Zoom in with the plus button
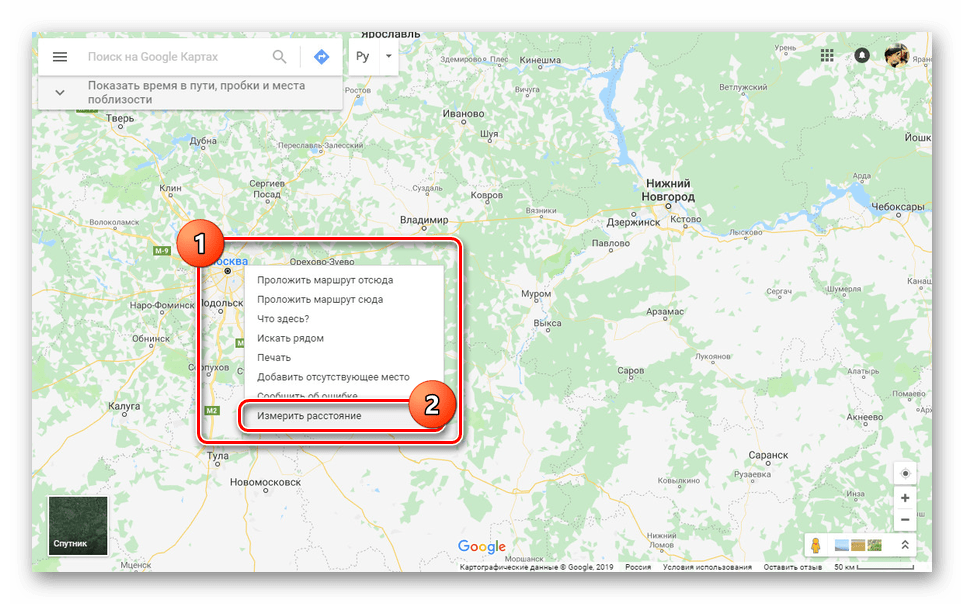Viewport: 964px width, 604px height. 905,498
